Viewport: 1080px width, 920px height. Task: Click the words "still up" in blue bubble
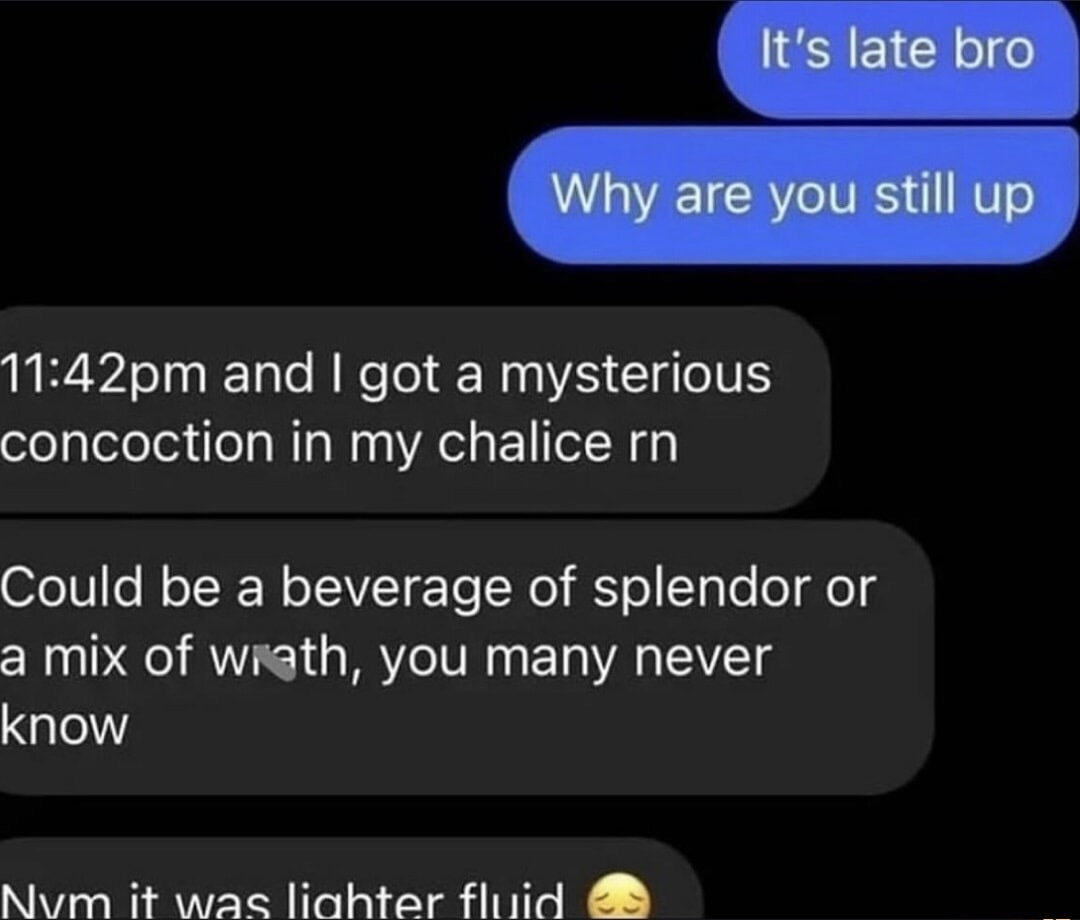pos(954,196)
